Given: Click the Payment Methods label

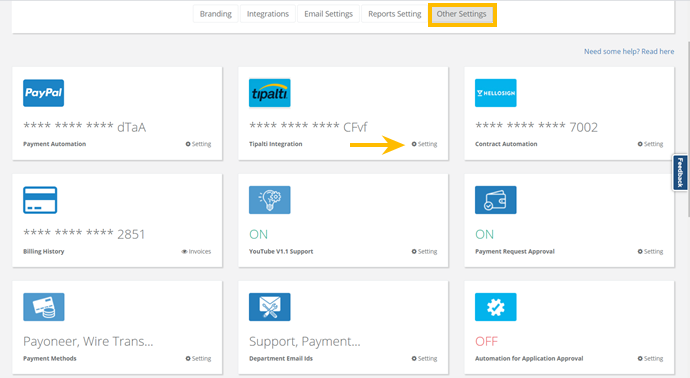Looking at the screenshot, I should click(50, 358).
